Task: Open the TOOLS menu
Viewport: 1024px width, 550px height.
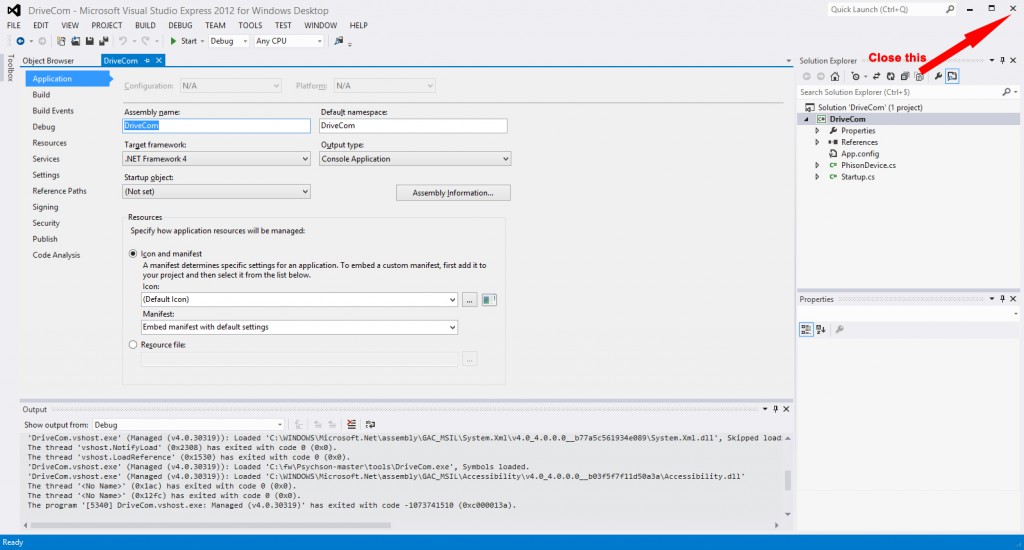Action: click(250, 25)
